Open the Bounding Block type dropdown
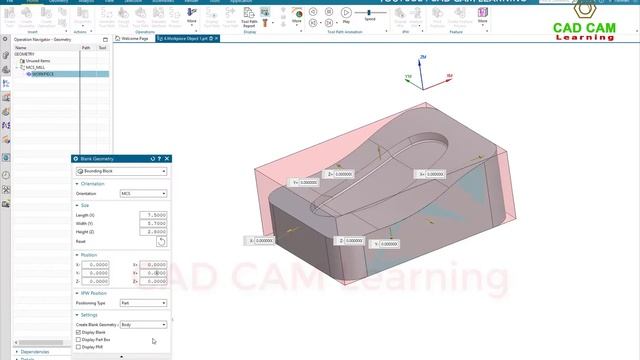The height and width of the screenshot is (360, 640). pyautogui.click(x=121, y=171)
